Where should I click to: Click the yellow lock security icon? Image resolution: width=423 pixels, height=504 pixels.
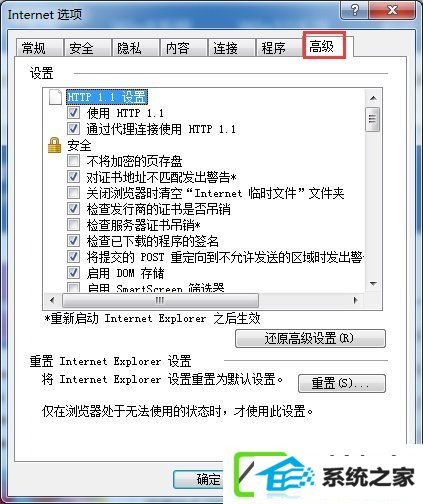[x=54, y=145]
